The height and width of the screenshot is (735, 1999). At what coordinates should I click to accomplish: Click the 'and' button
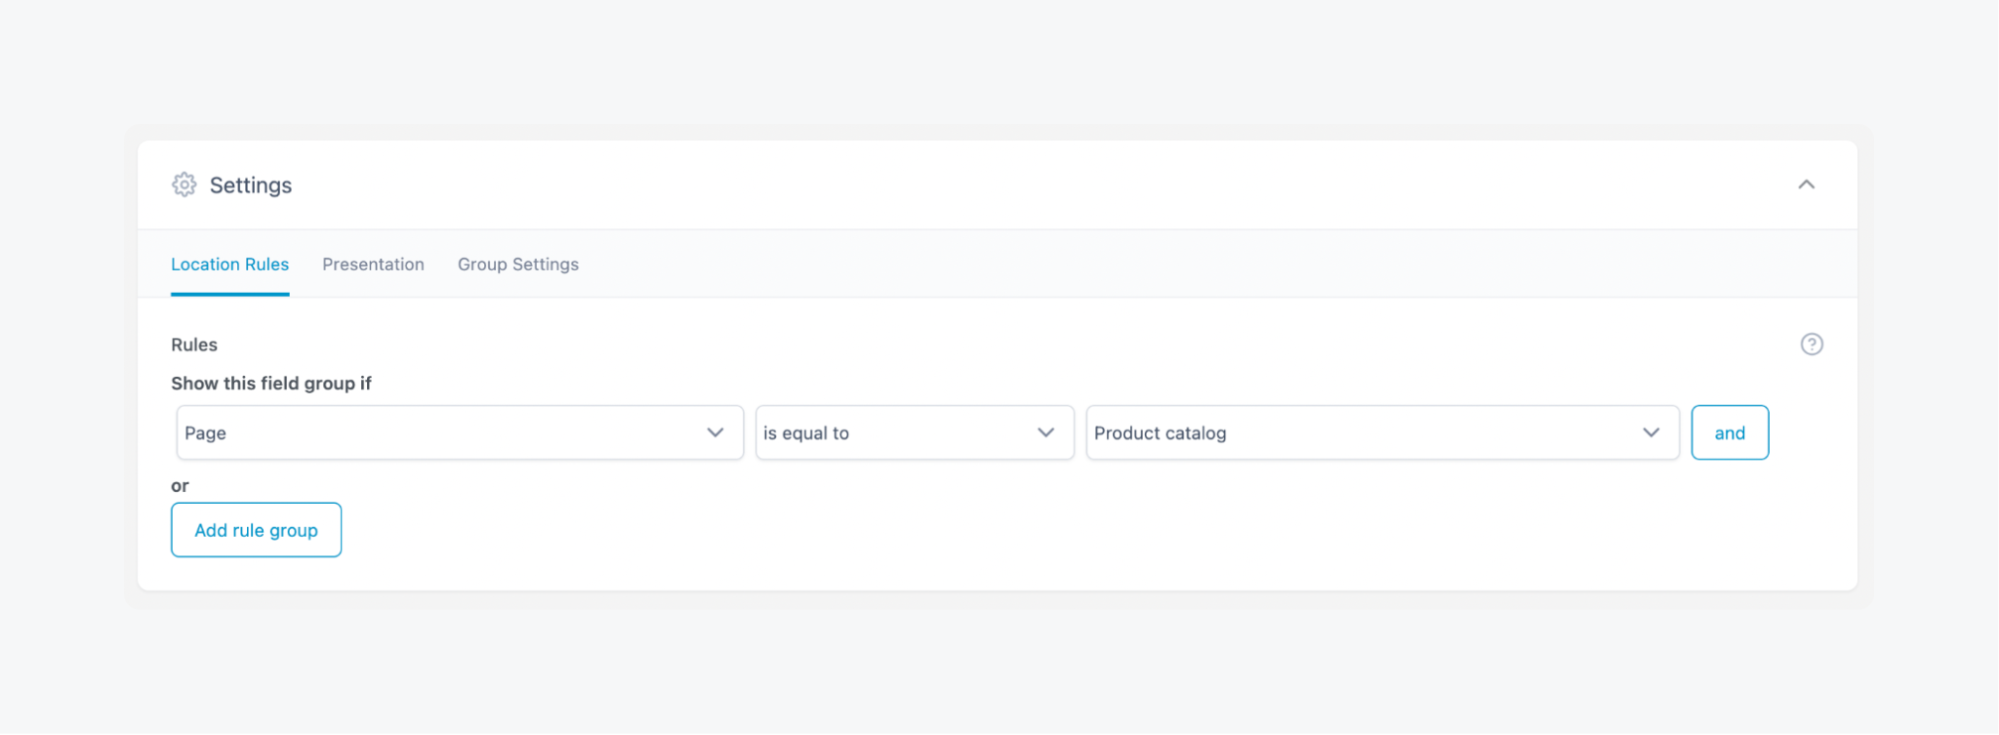1729,433
